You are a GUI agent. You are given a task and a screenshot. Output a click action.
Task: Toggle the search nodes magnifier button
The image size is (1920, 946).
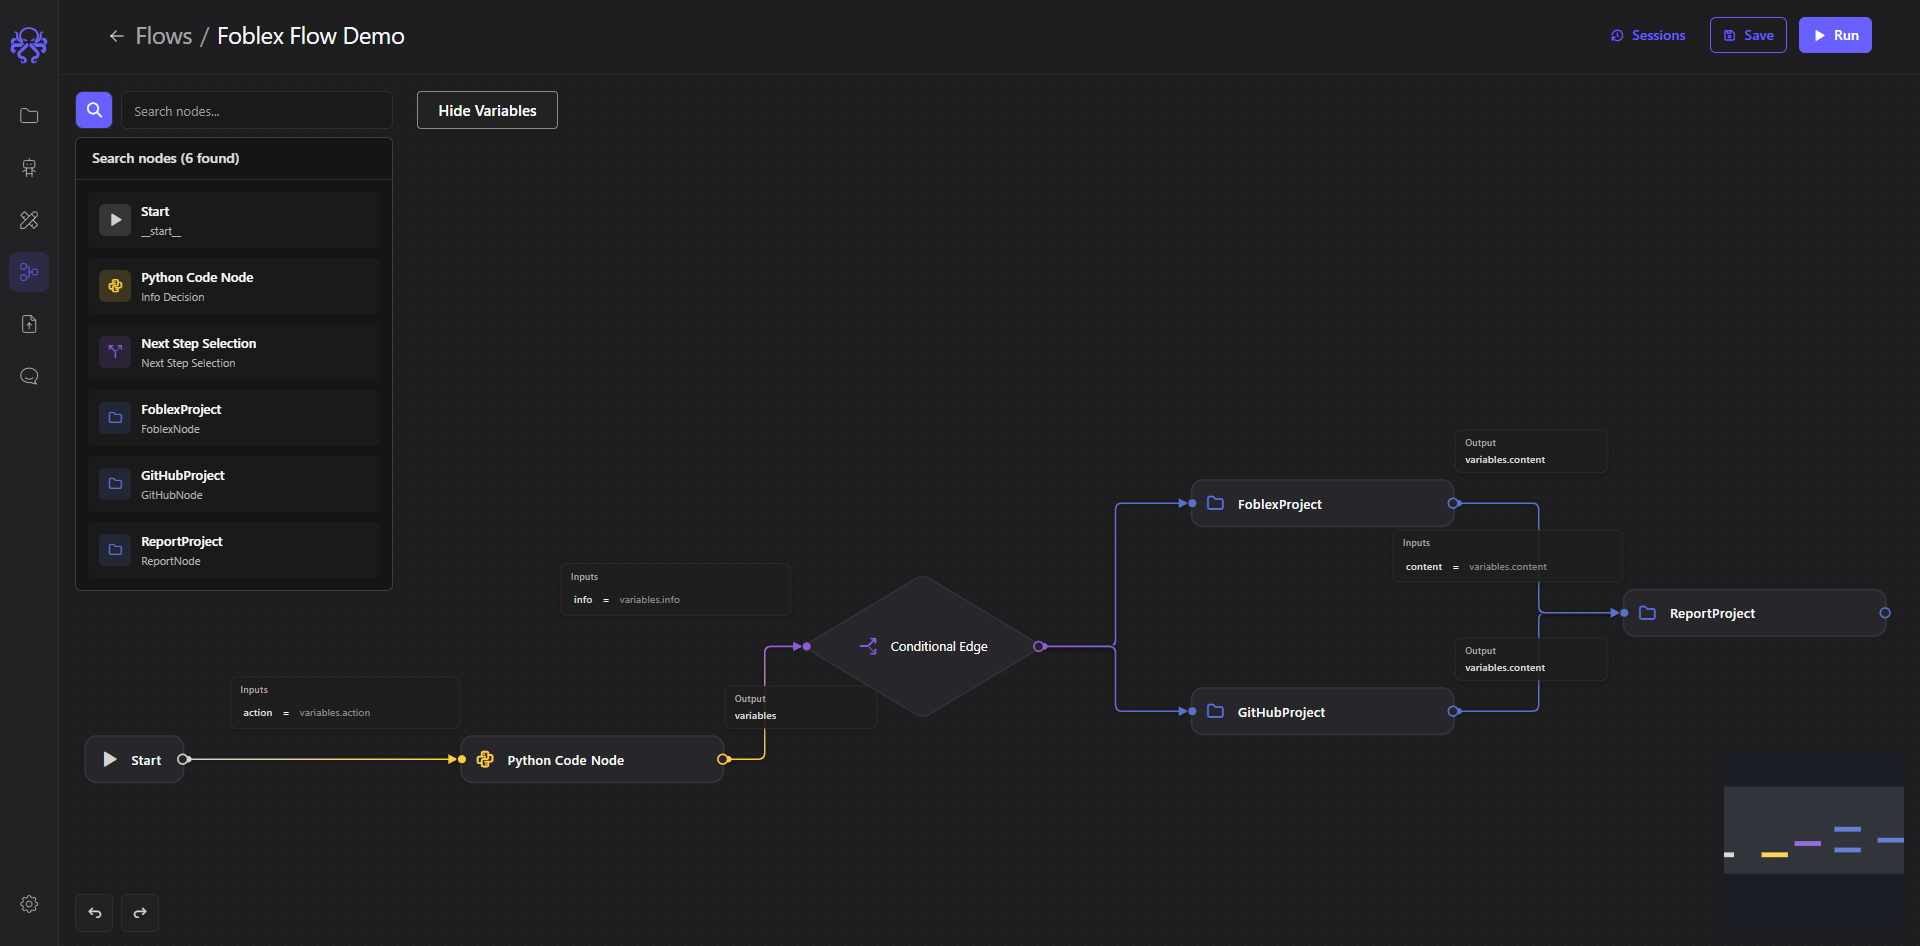point(93,110)
